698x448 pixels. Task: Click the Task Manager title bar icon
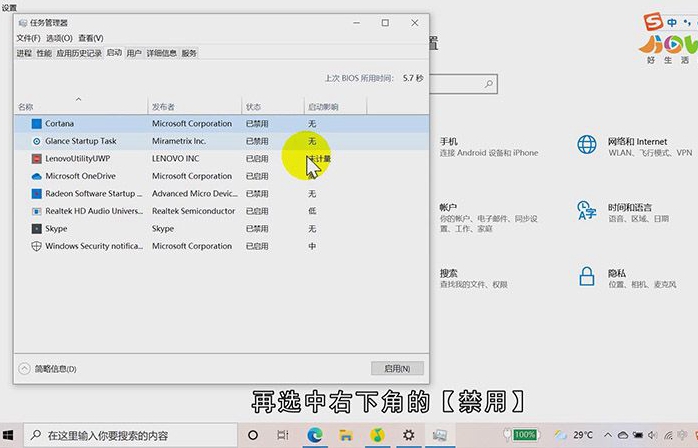(23, 23)
